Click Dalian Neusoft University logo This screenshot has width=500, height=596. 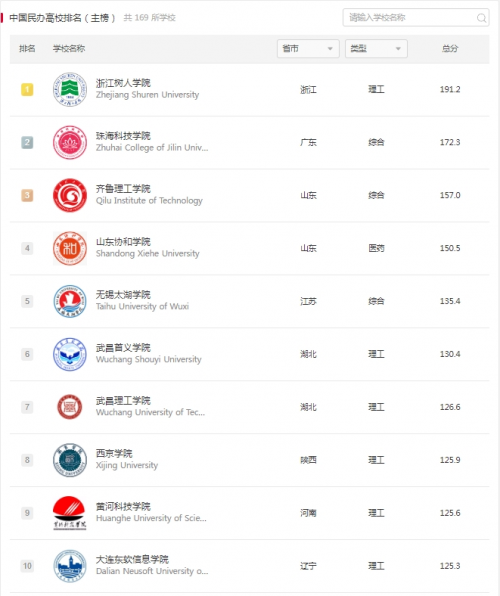[70, 566]
